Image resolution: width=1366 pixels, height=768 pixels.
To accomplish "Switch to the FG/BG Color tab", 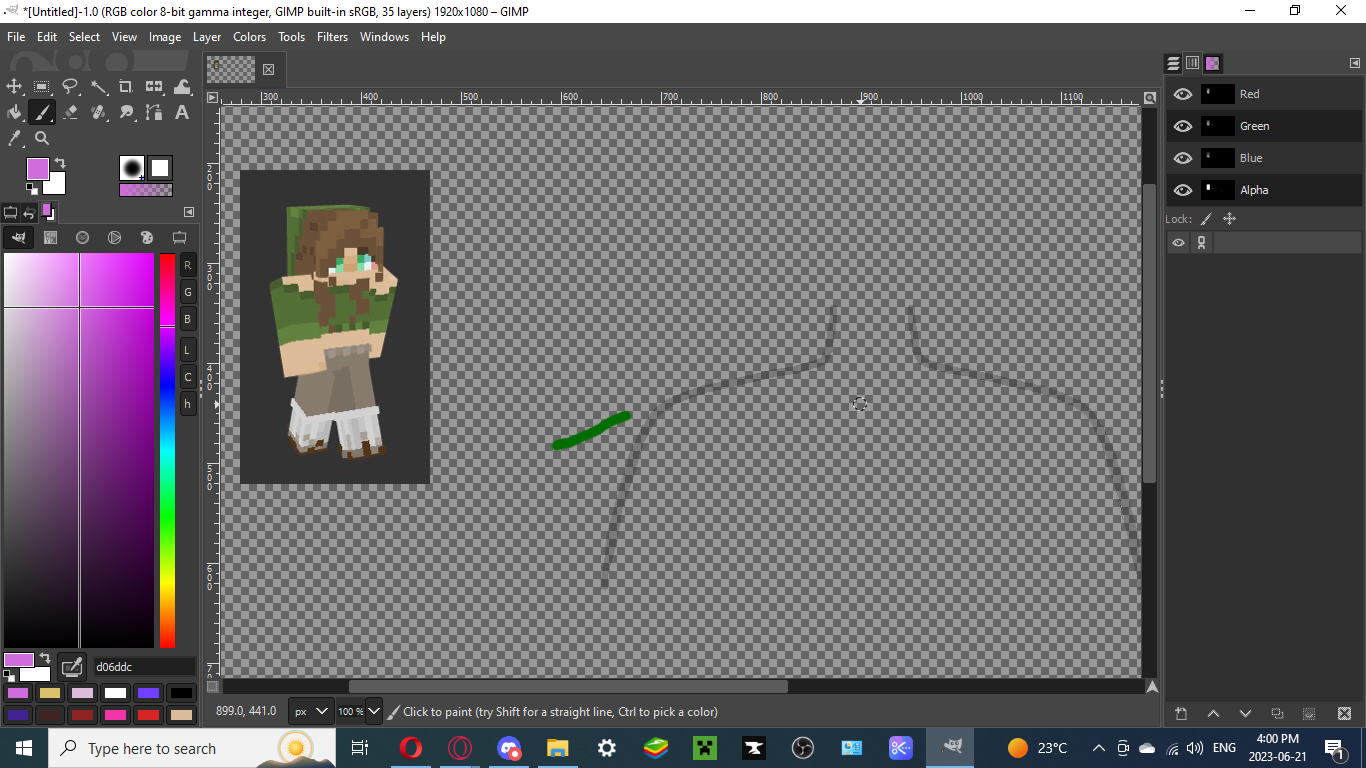I will coord(47,212).
